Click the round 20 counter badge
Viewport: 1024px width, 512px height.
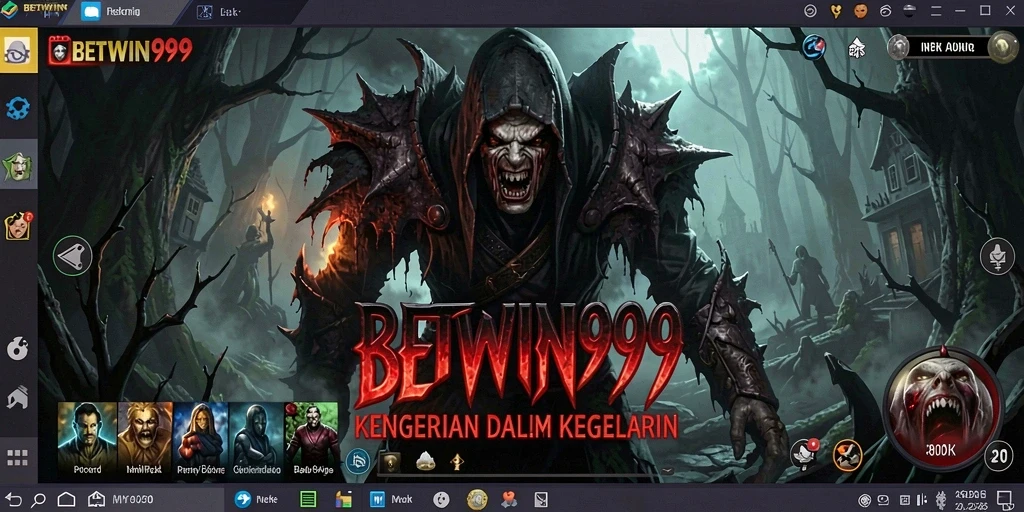pyautogui.click(x=999, y=456)
